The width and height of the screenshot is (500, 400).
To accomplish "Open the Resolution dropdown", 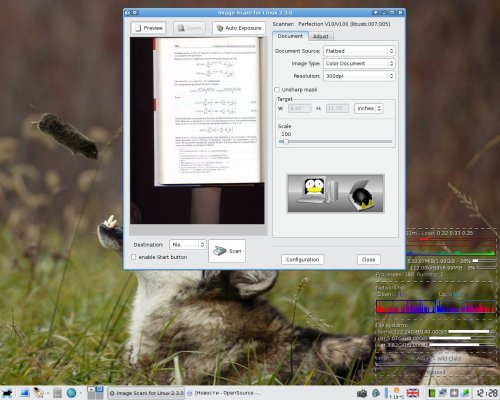I will coord(359,76).
